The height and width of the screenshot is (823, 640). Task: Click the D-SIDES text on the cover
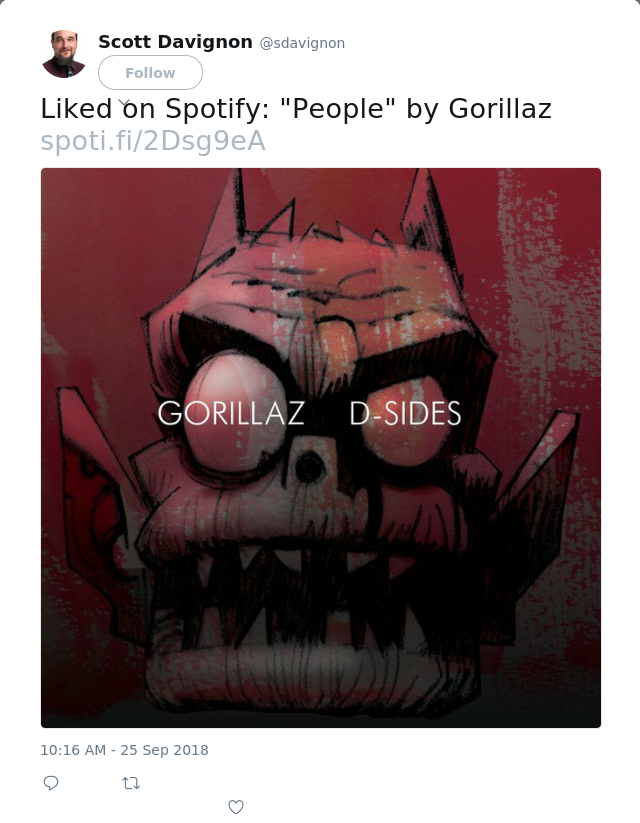405,413
